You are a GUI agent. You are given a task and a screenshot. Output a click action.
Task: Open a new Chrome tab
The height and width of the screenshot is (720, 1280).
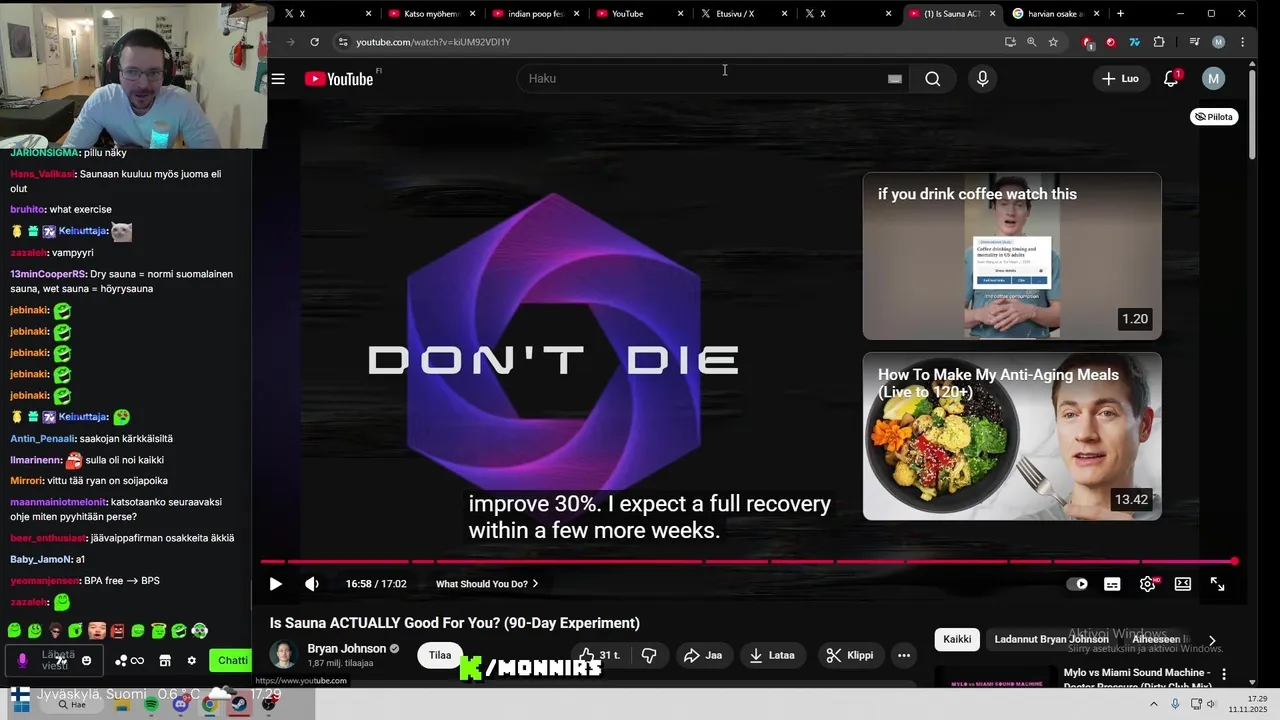pos(1120,14)
